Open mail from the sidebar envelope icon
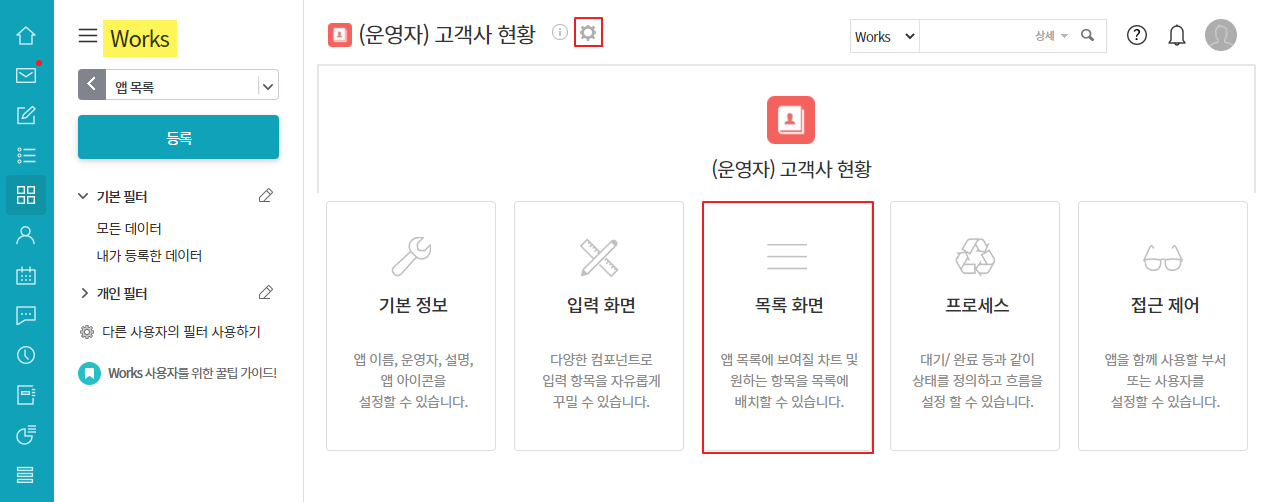 (26, 76)
